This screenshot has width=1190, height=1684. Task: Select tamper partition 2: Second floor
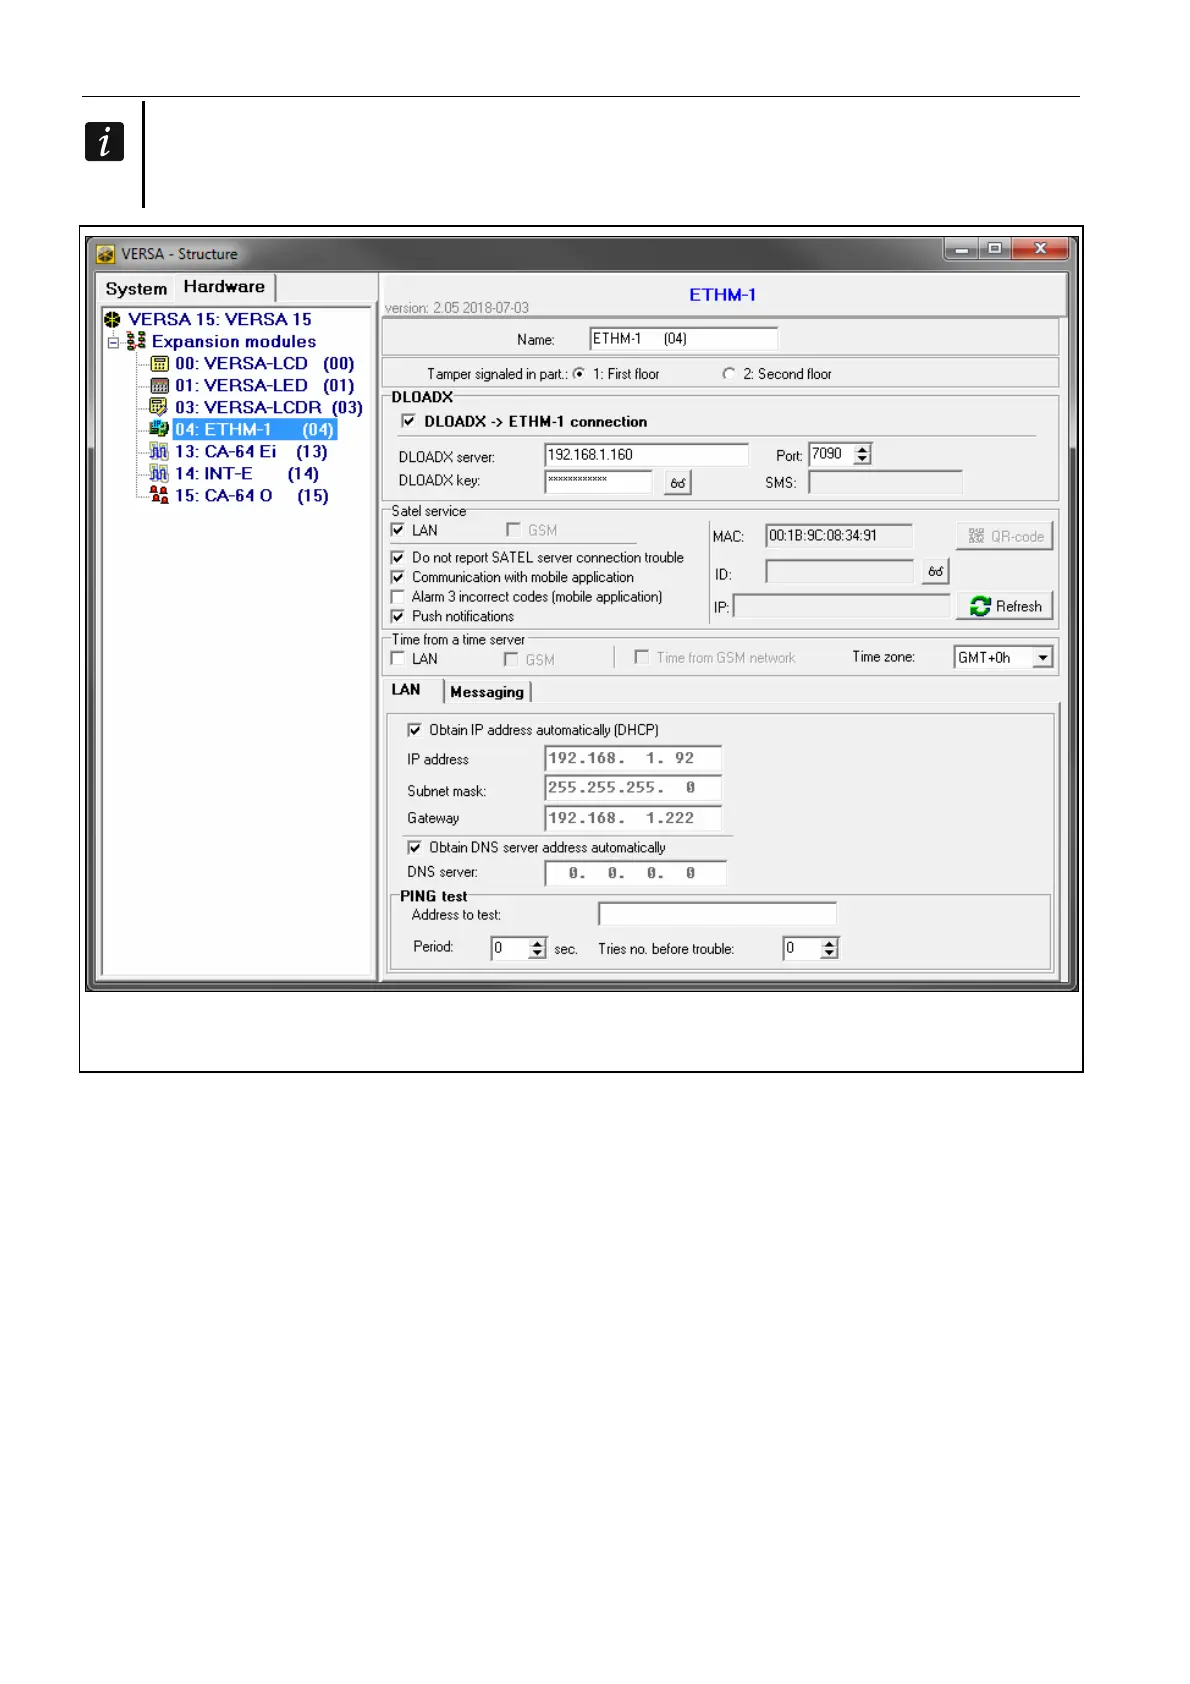coord(729,374)
